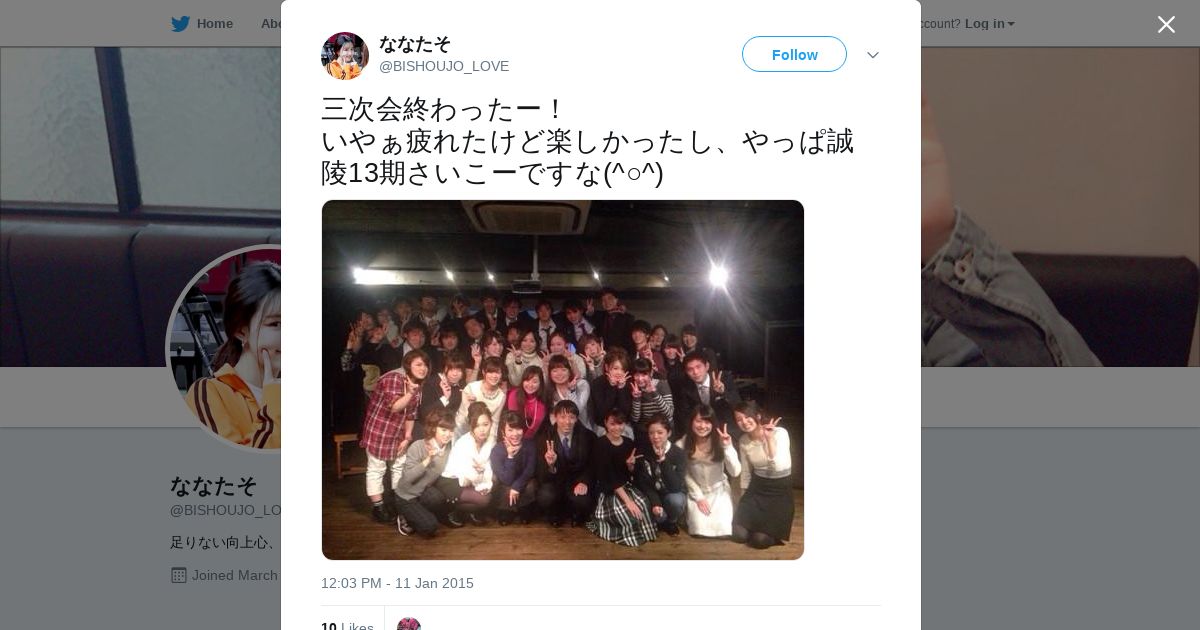Click the profile bio text 足りない向上心

[222, 543]
